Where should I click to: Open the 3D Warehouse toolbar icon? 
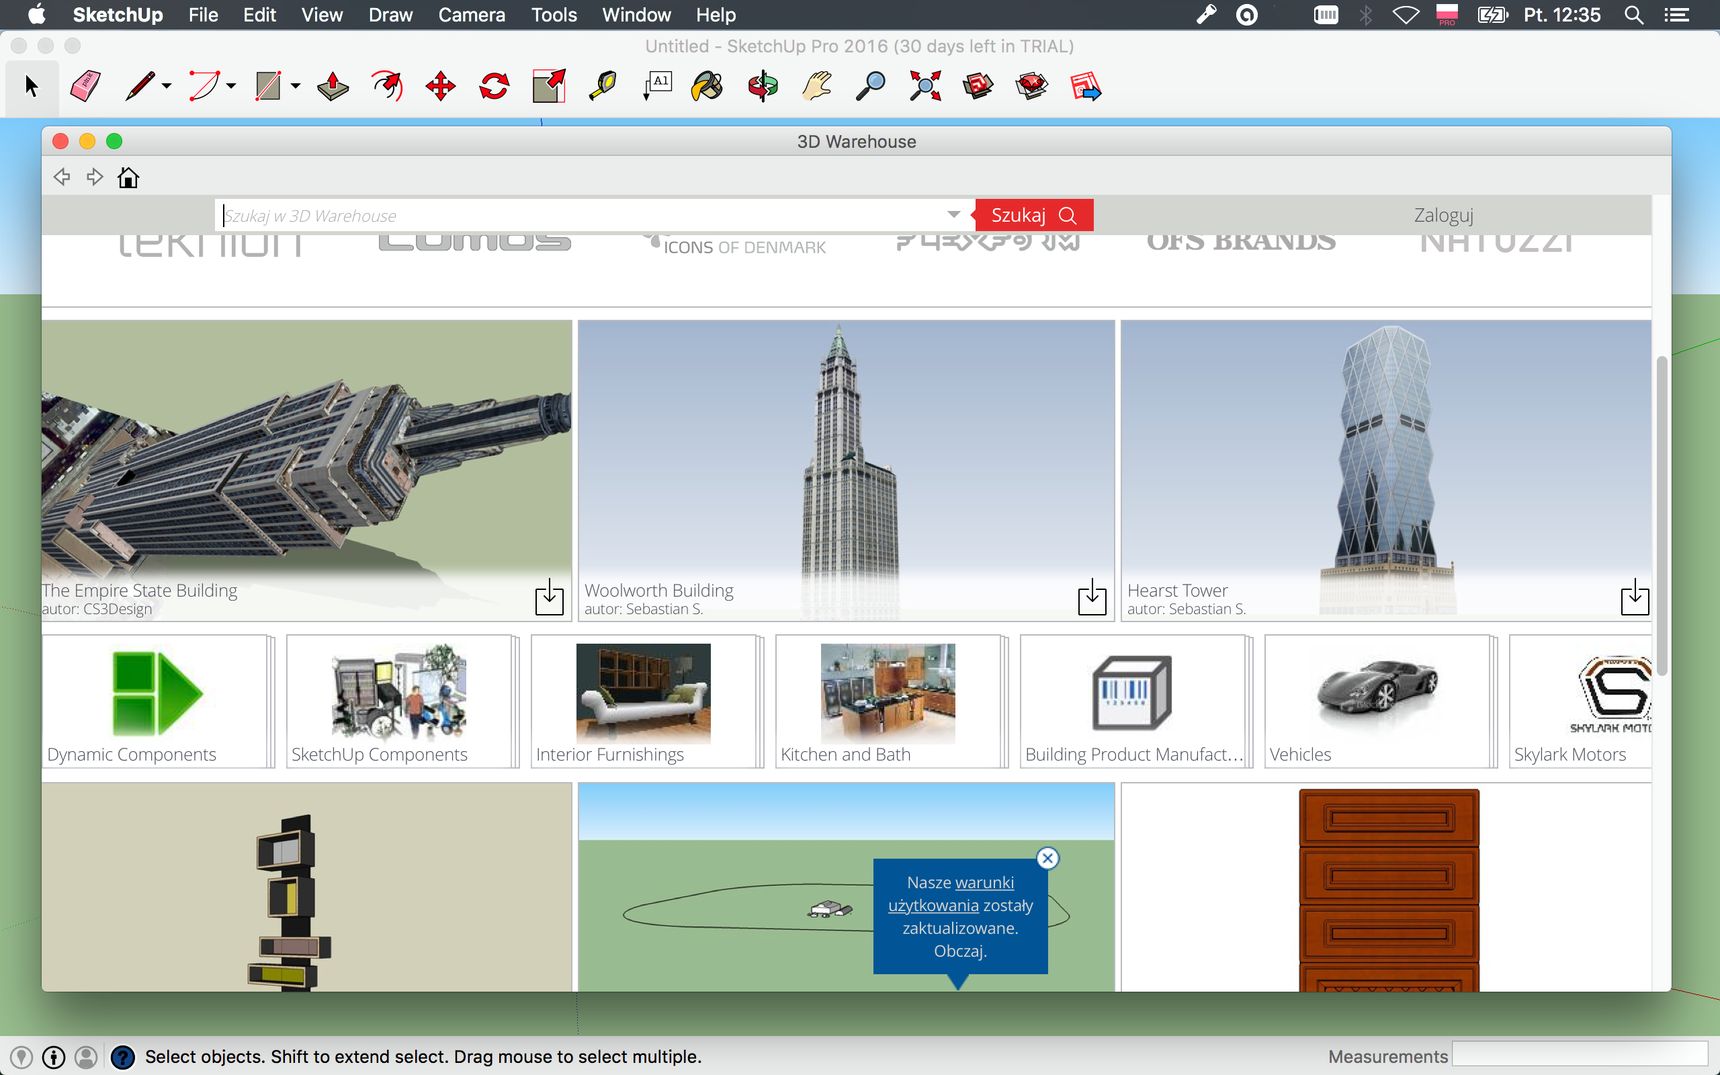coord(978,86)
